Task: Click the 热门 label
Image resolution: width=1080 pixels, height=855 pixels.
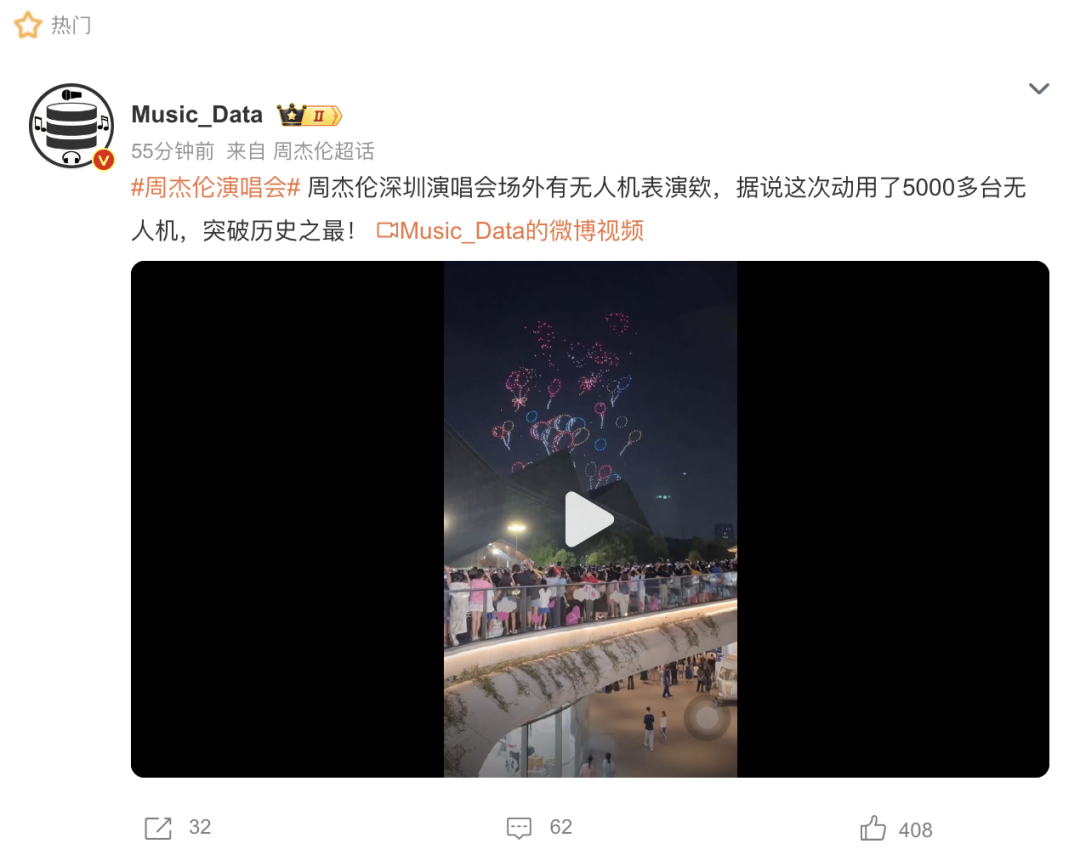Action: [71, 25]
